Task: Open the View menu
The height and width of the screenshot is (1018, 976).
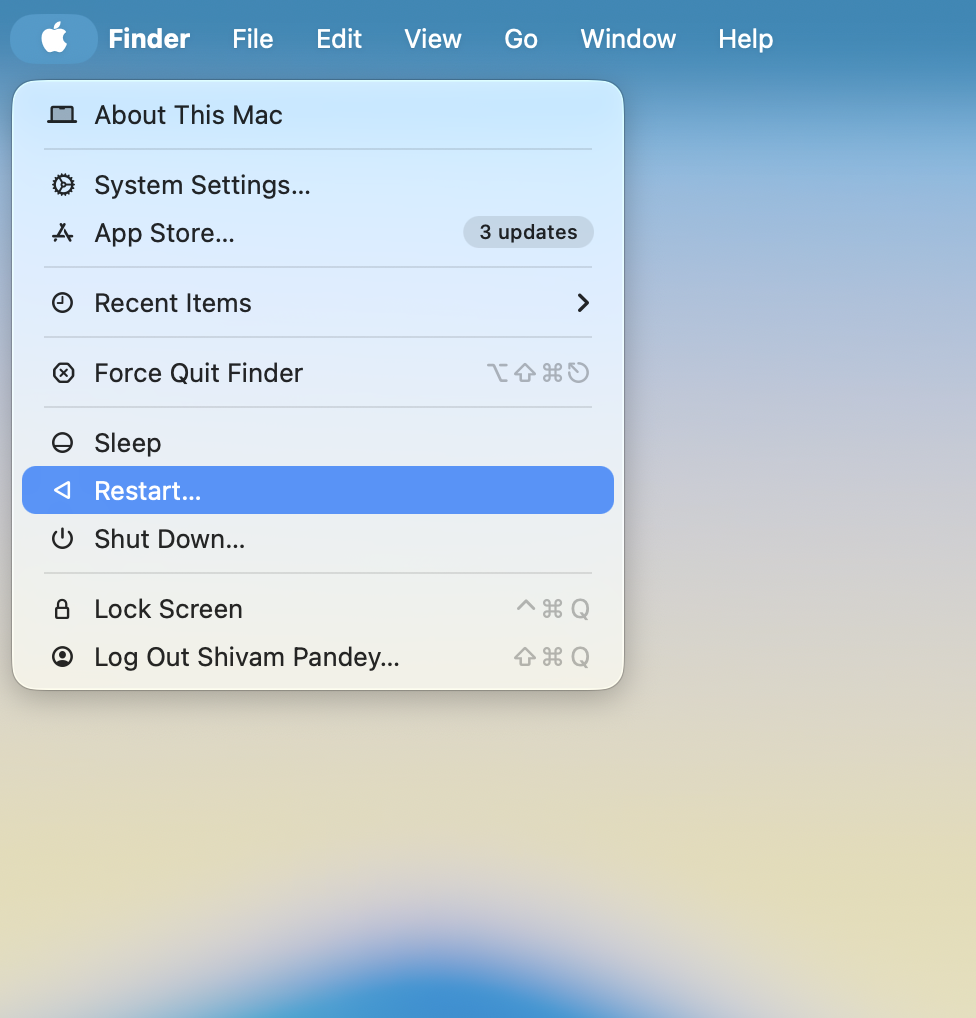Action: [x=433, y=39]
